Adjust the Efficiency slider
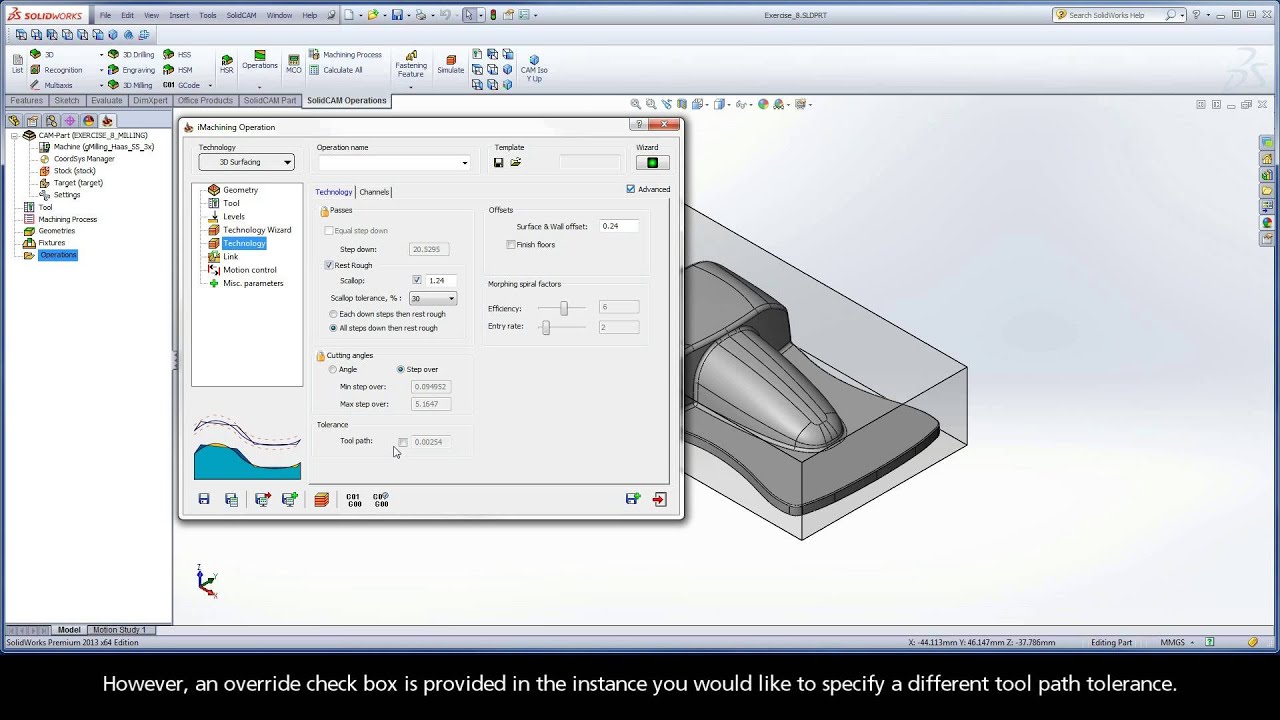Screen dimensions: 1280x720 pos(564,308)
